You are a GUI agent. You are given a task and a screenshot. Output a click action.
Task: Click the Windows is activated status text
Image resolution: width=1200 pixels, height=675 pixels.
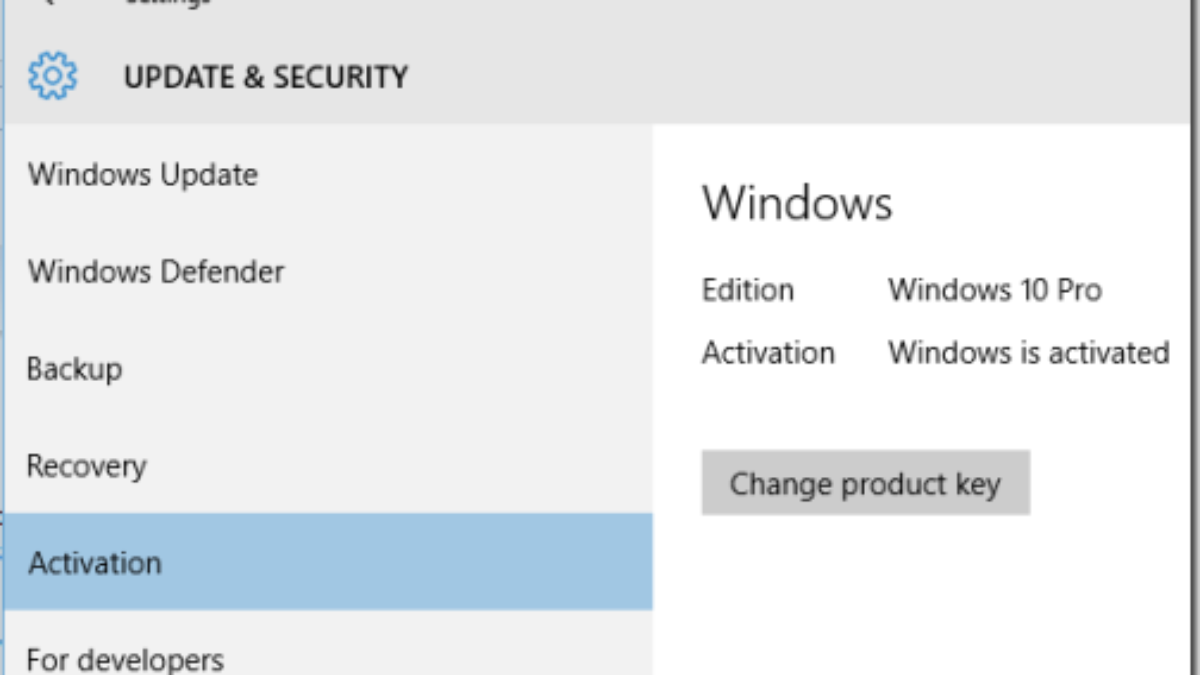[1029, 353]
